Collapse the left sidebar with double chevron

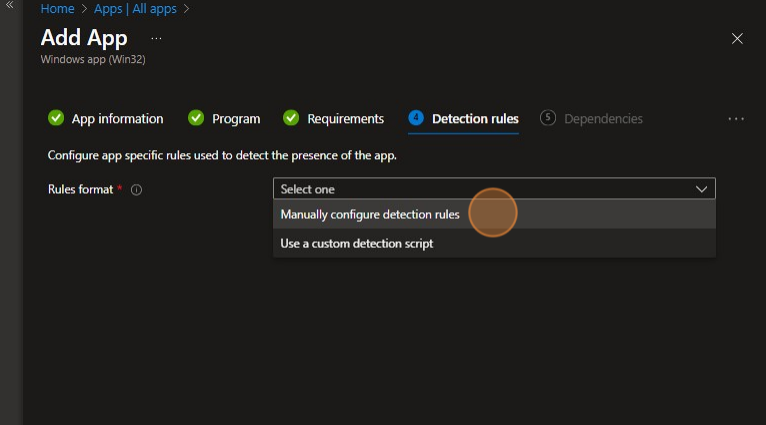point(10,6)
